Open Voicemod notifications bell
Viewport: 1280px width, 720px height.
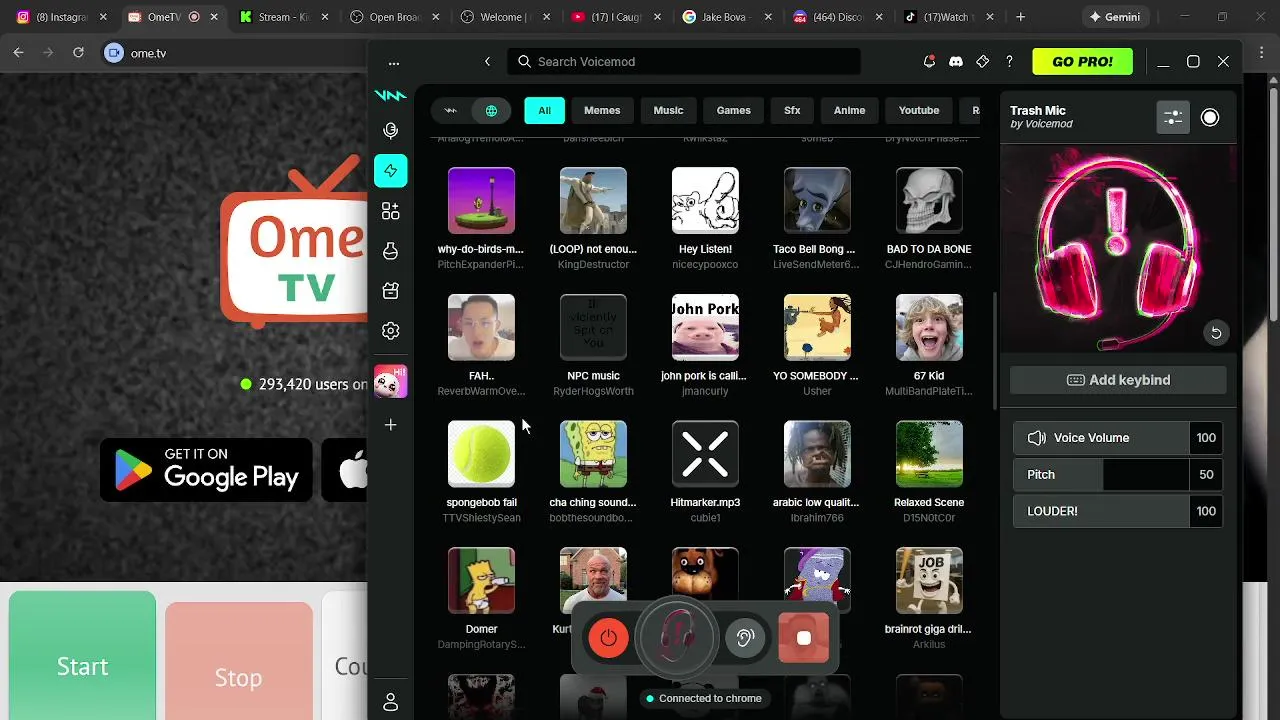click(x=929, y=62)
